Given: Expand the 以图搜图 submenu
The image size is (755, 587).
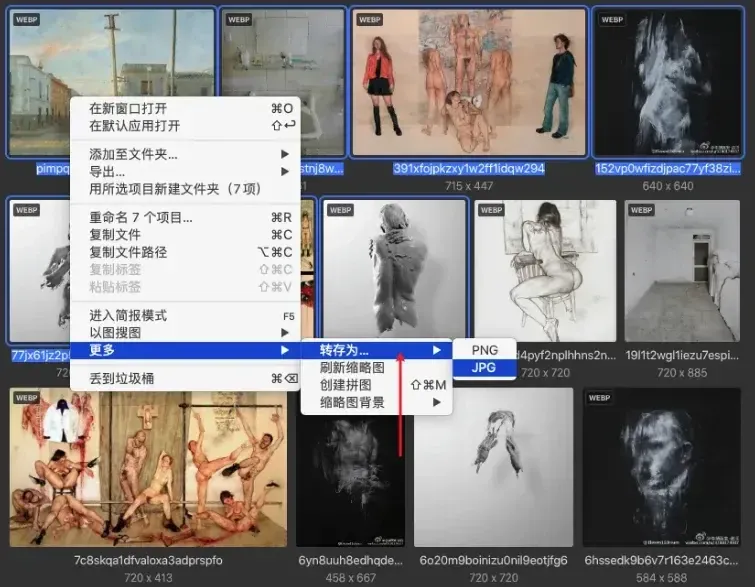Looking at the screenshot, I should 185,333.
